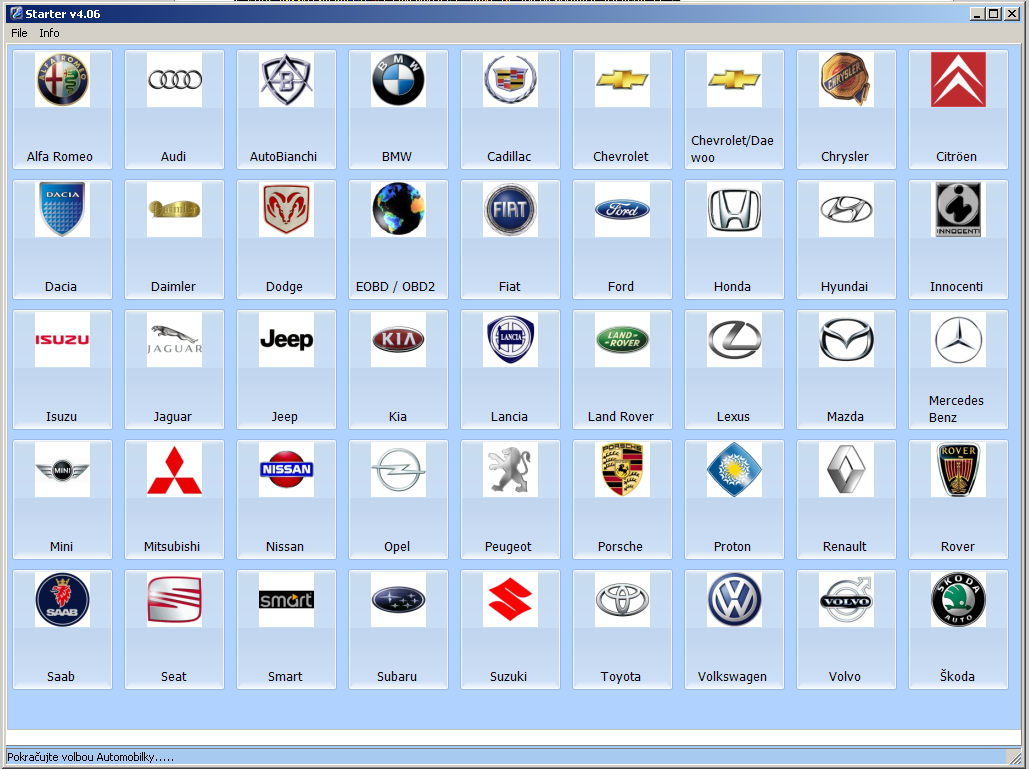
Task: Open the Info menu
Action: click(x=49, y=33)
